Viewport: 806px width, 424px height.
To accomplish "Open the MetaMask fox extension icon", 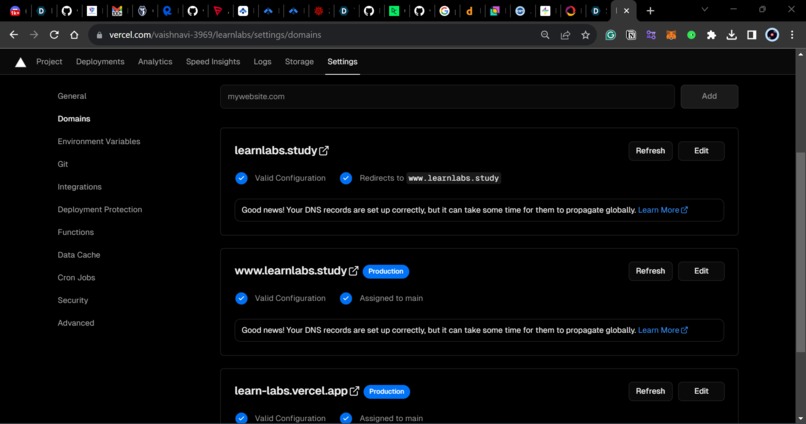I will pyautogui.click(x=671, y=35).
